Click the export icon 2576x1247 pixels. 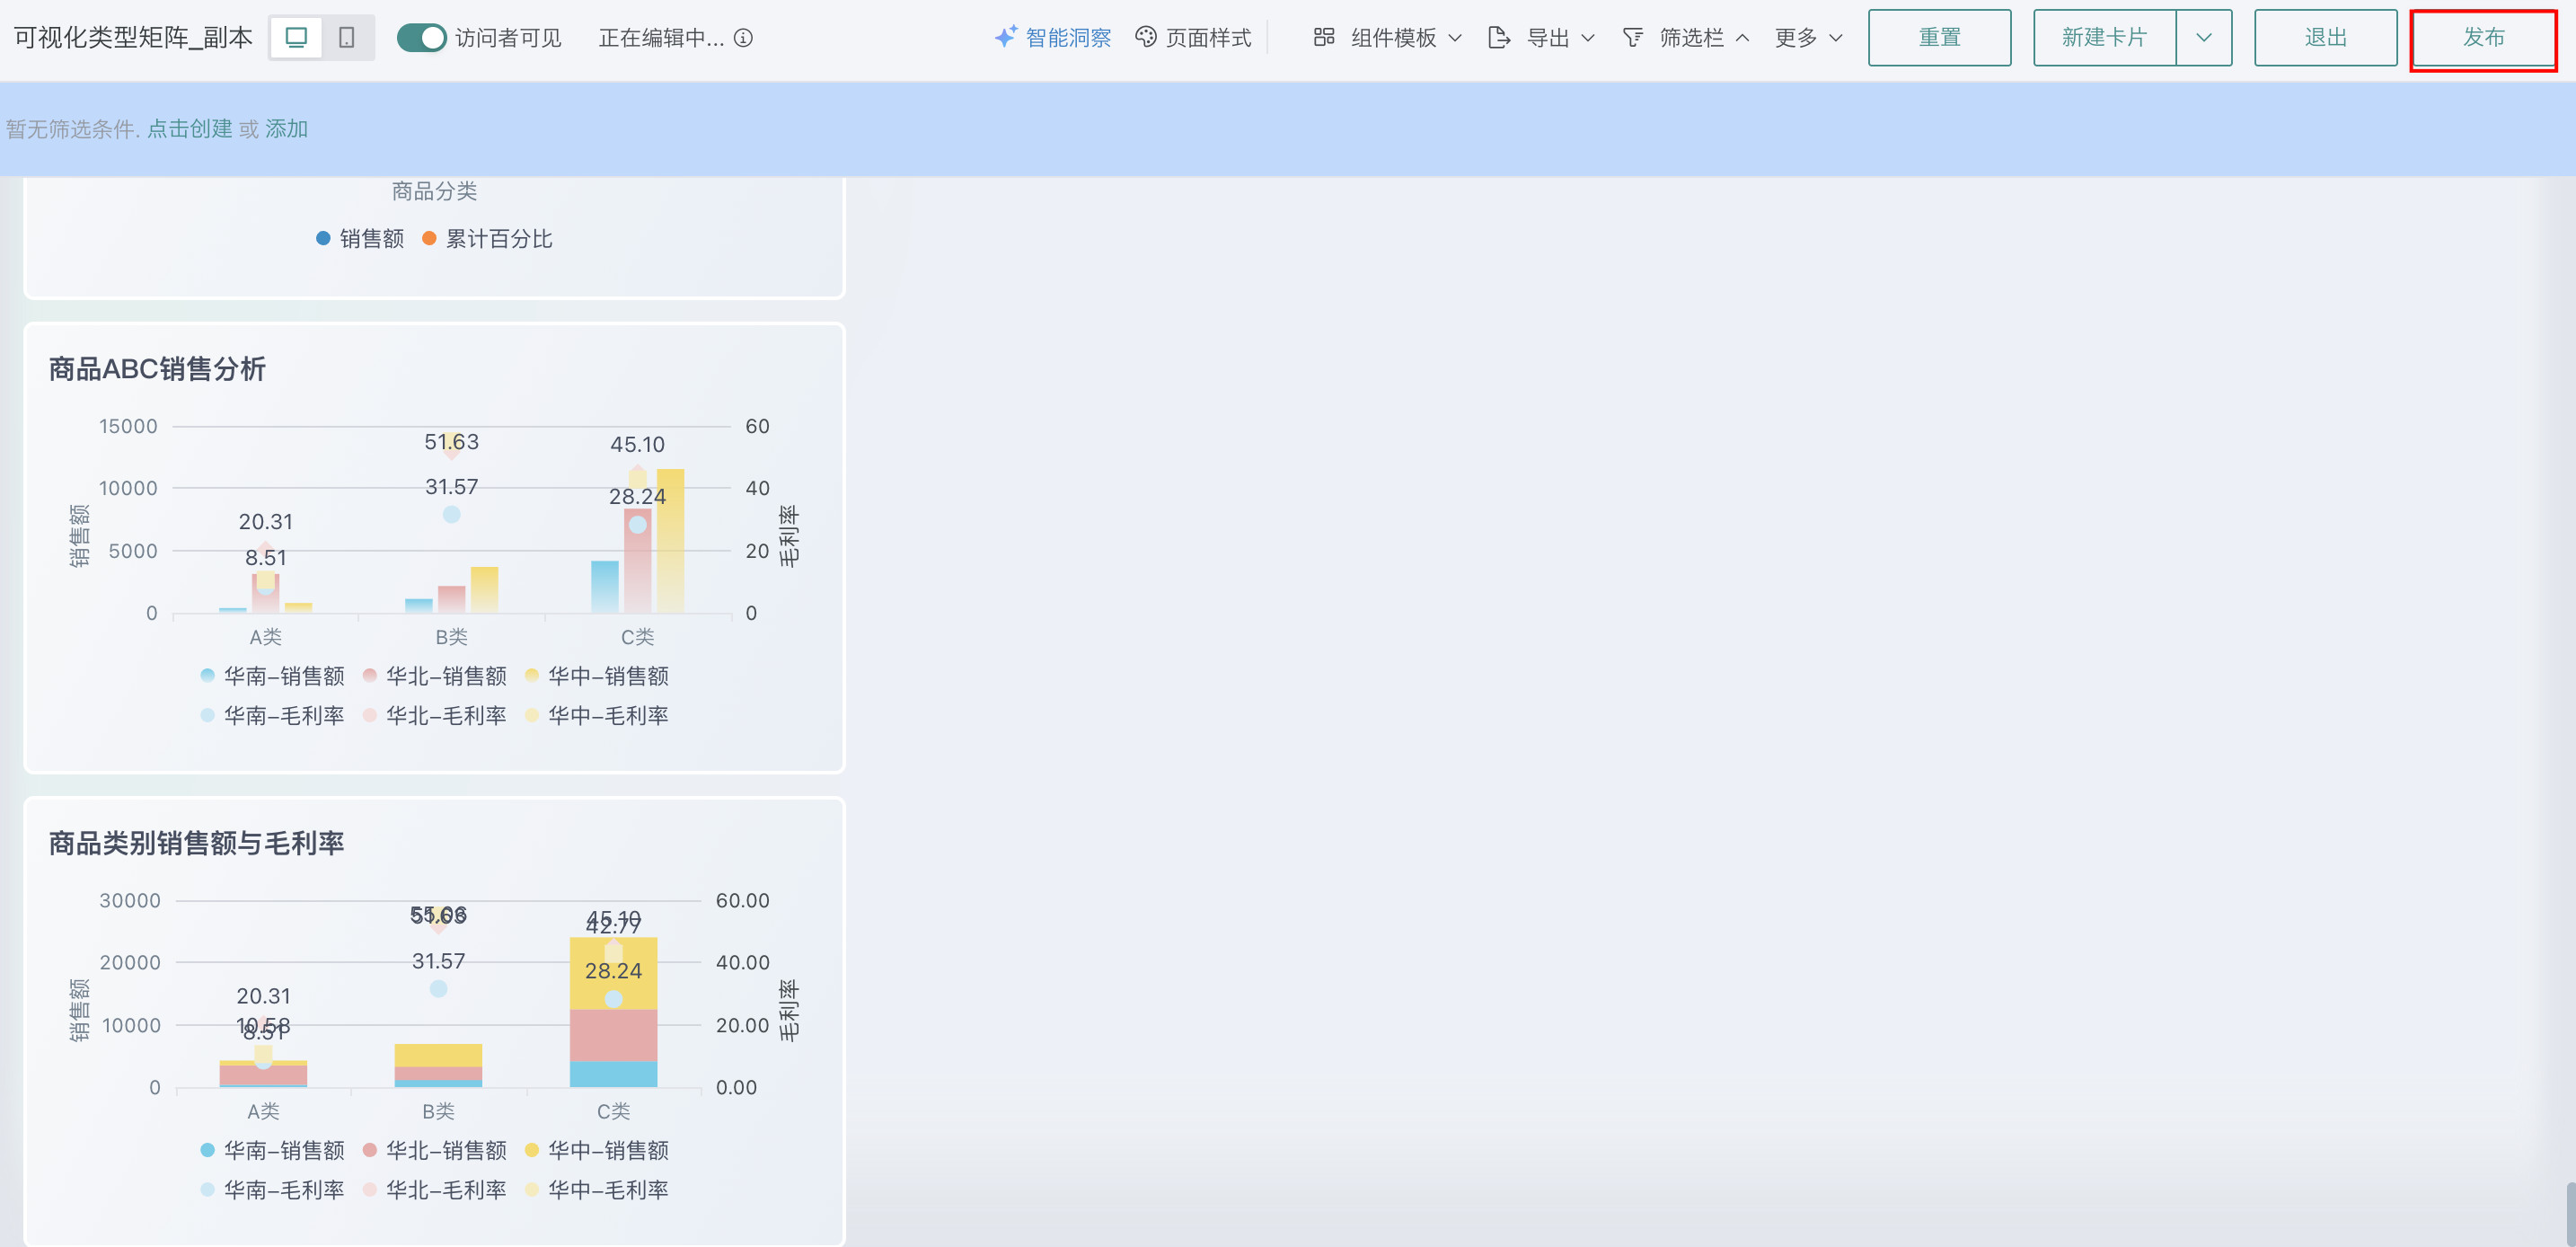coord(1498,38)
